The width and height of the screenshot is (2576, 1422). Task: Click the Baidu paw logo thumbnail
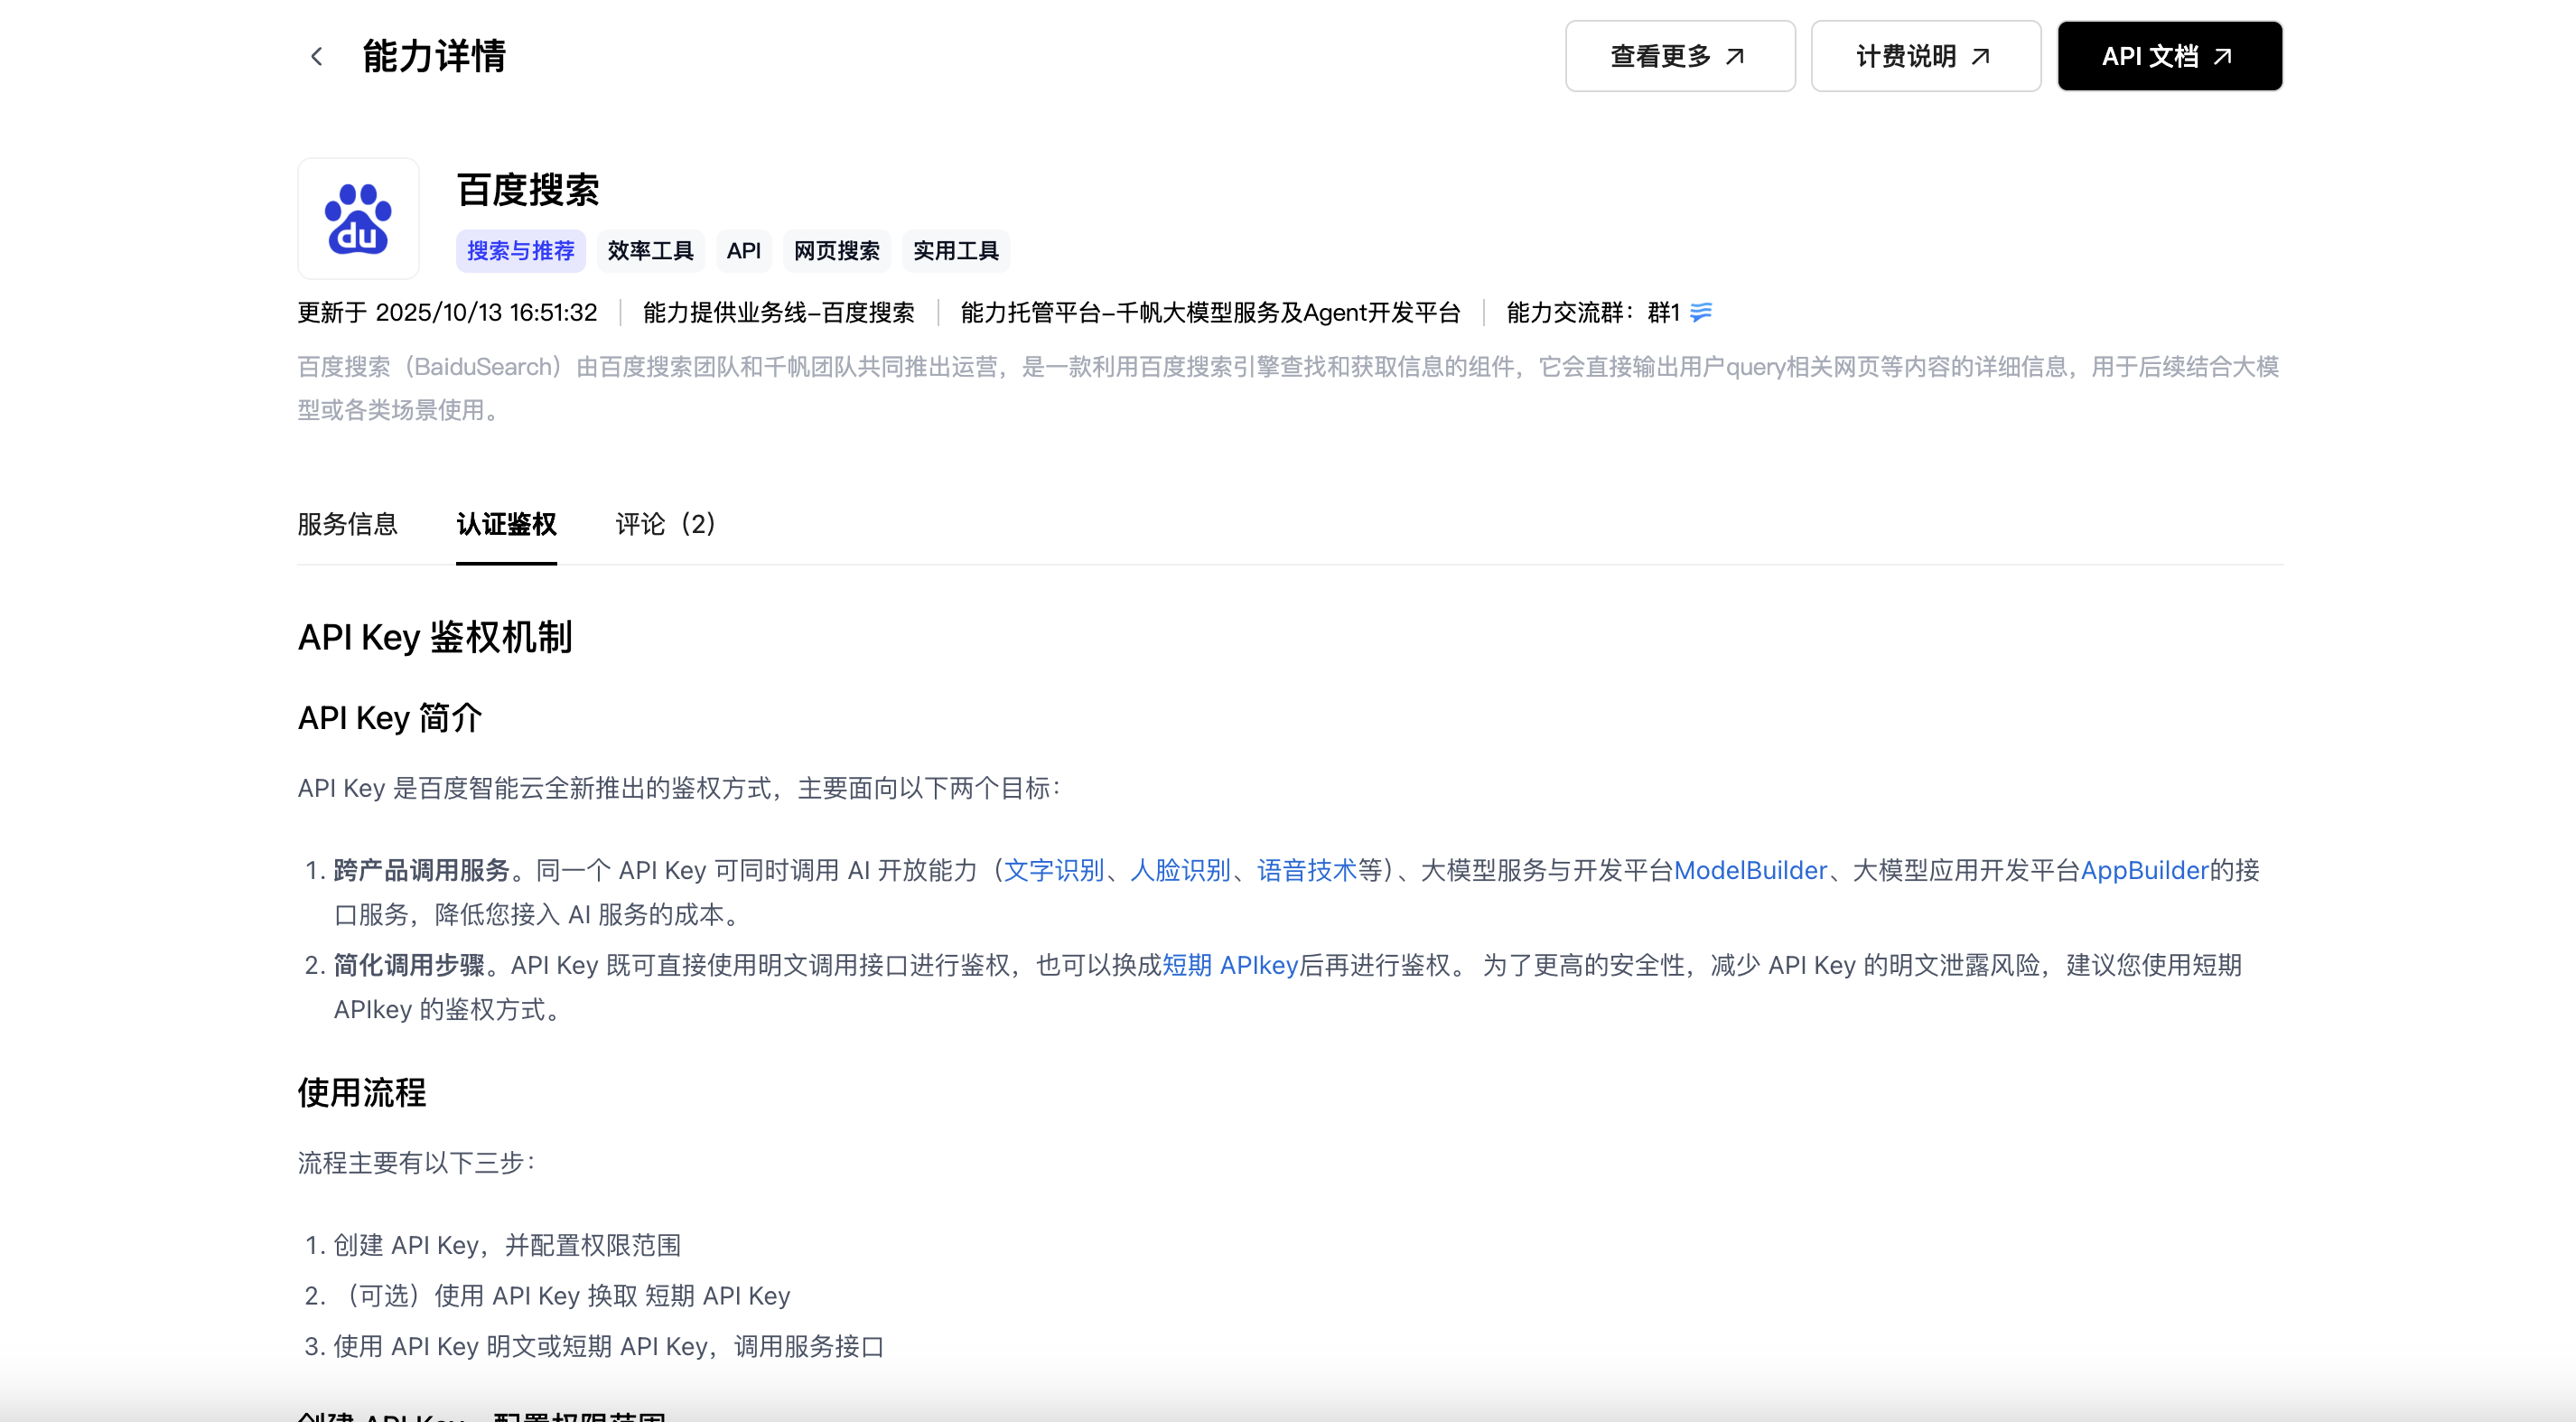(x=358, y=218)
